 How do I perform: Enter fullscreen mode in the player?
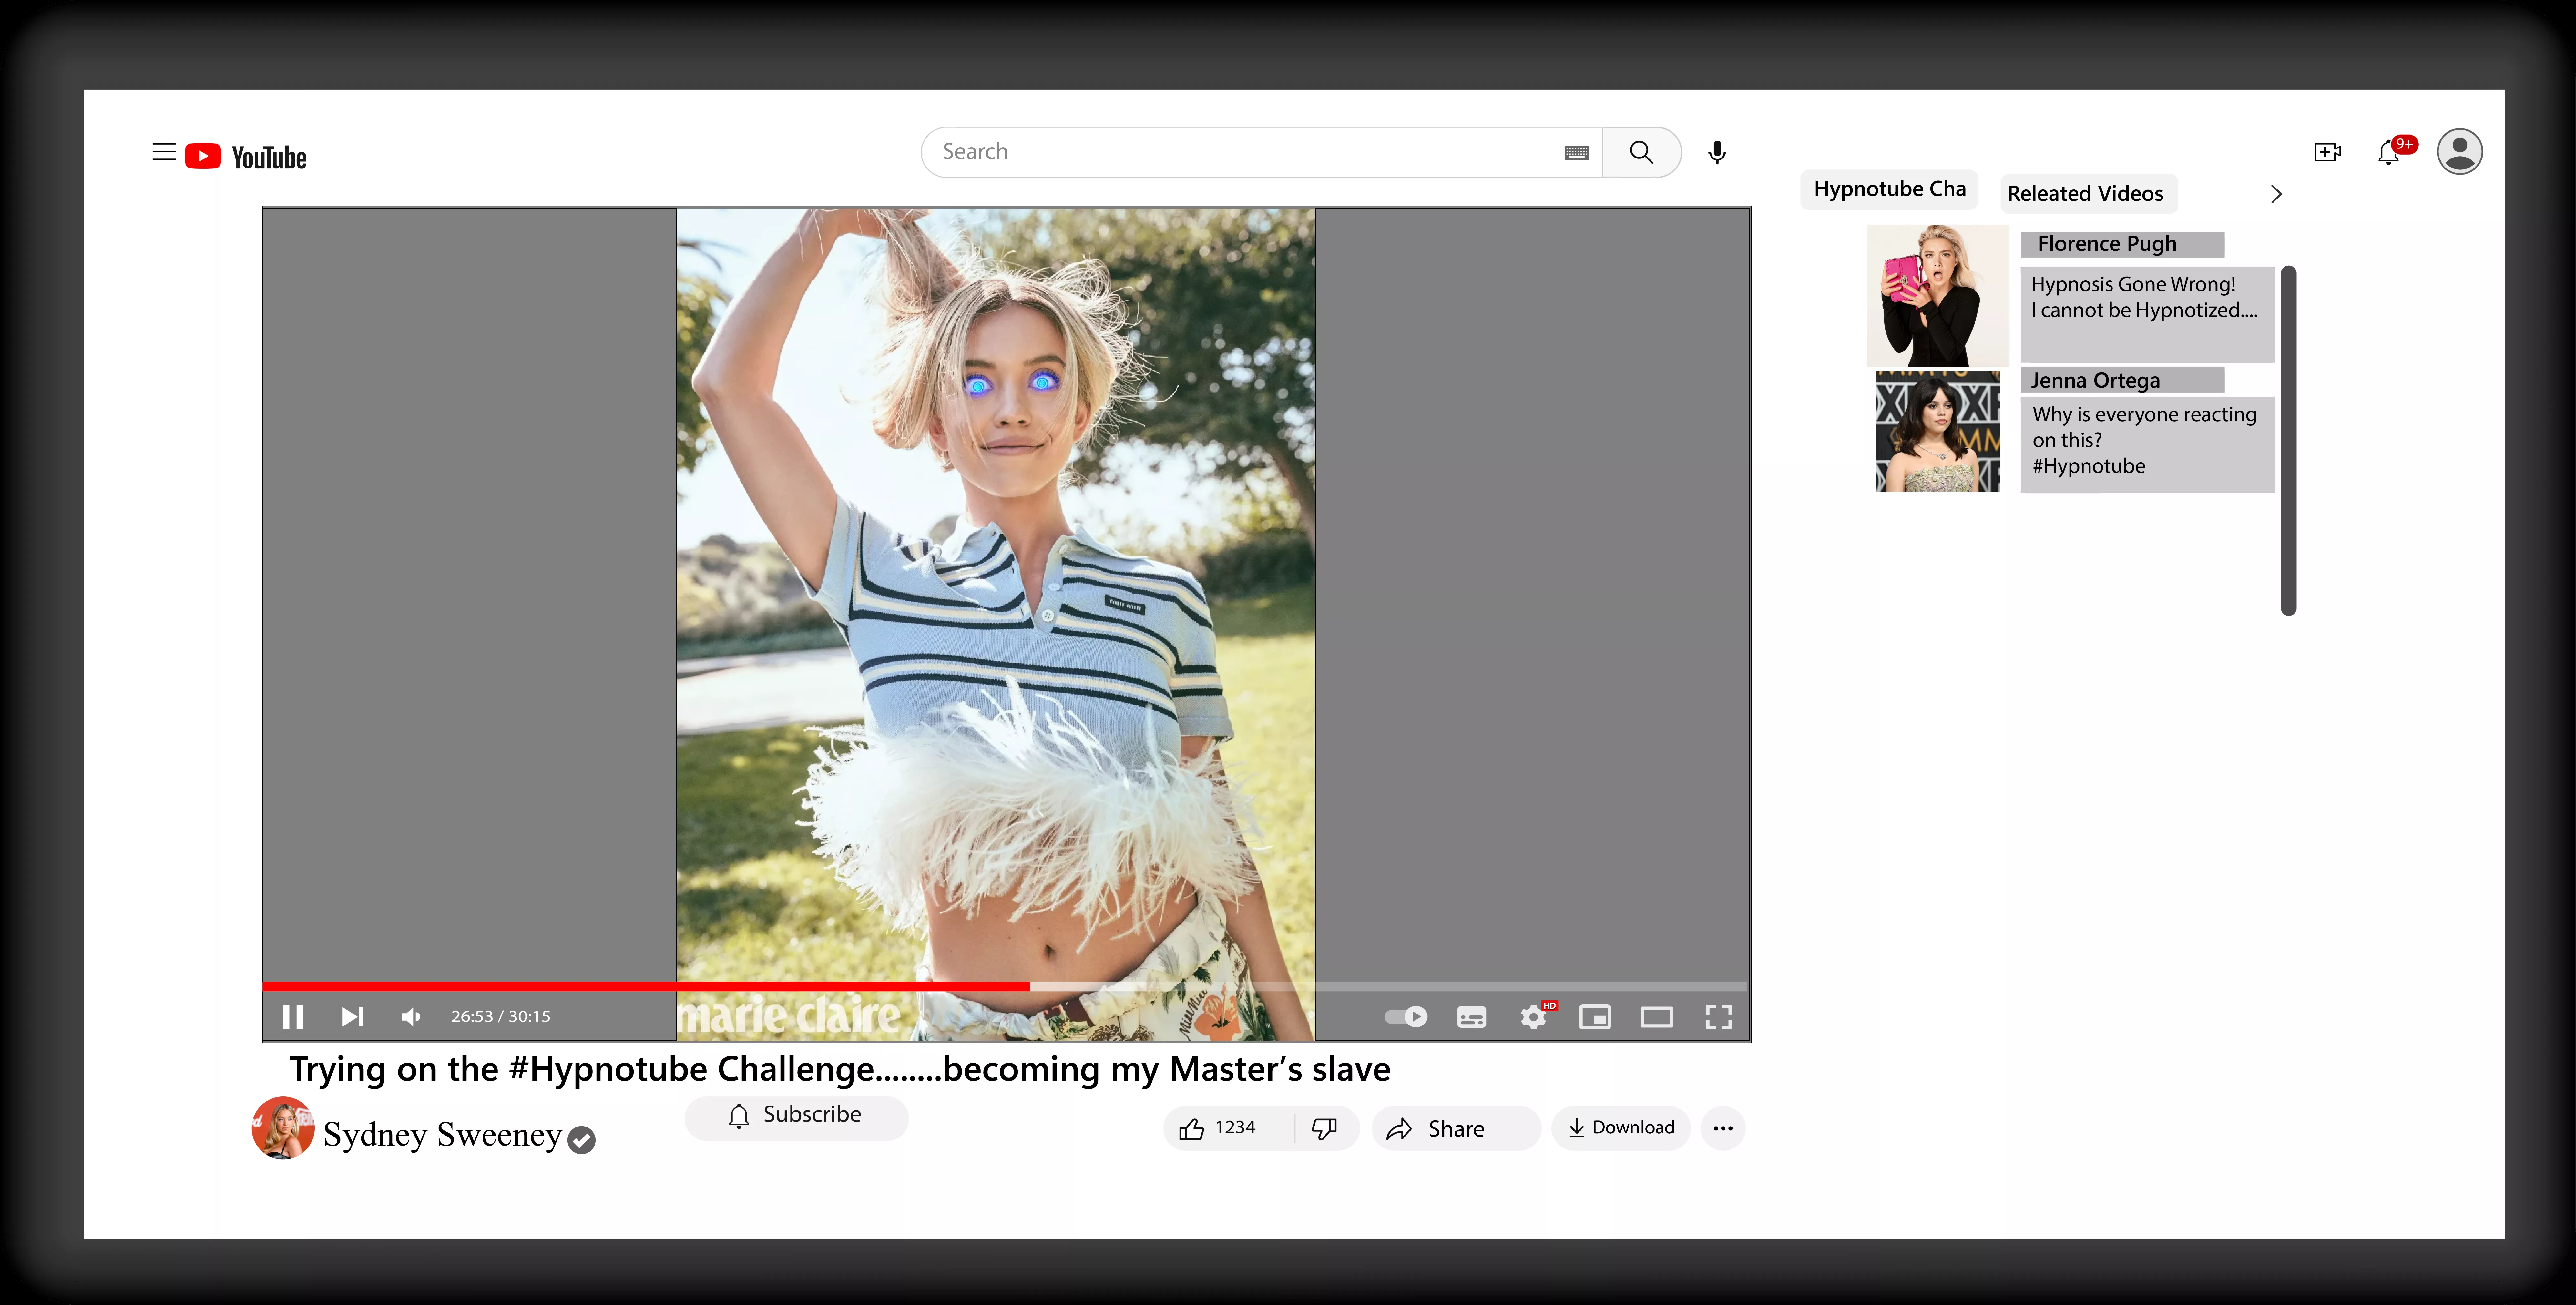(x=1718, y=1017)
